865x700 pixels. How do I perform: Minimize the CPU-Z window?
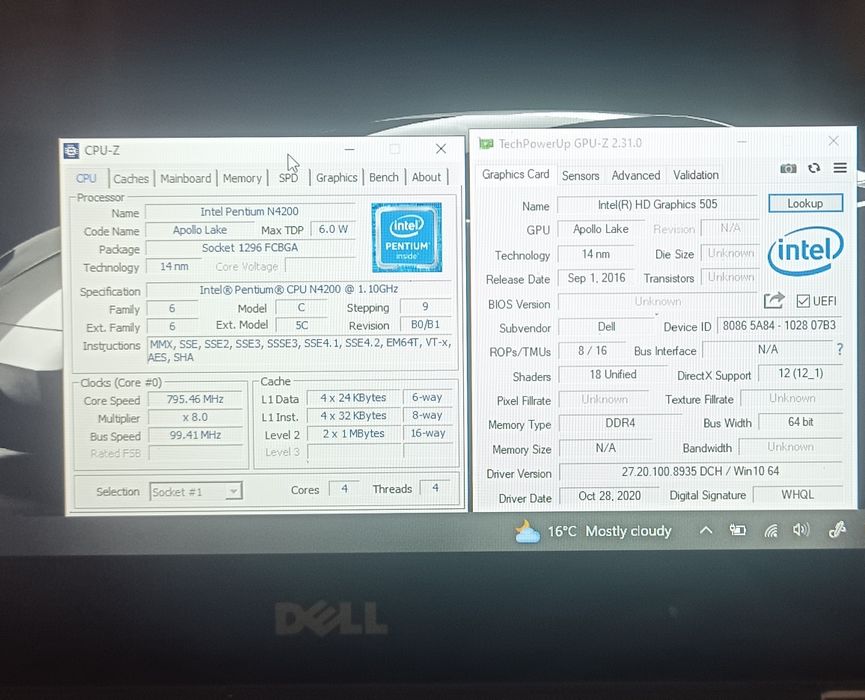click(x=349, y=149)
